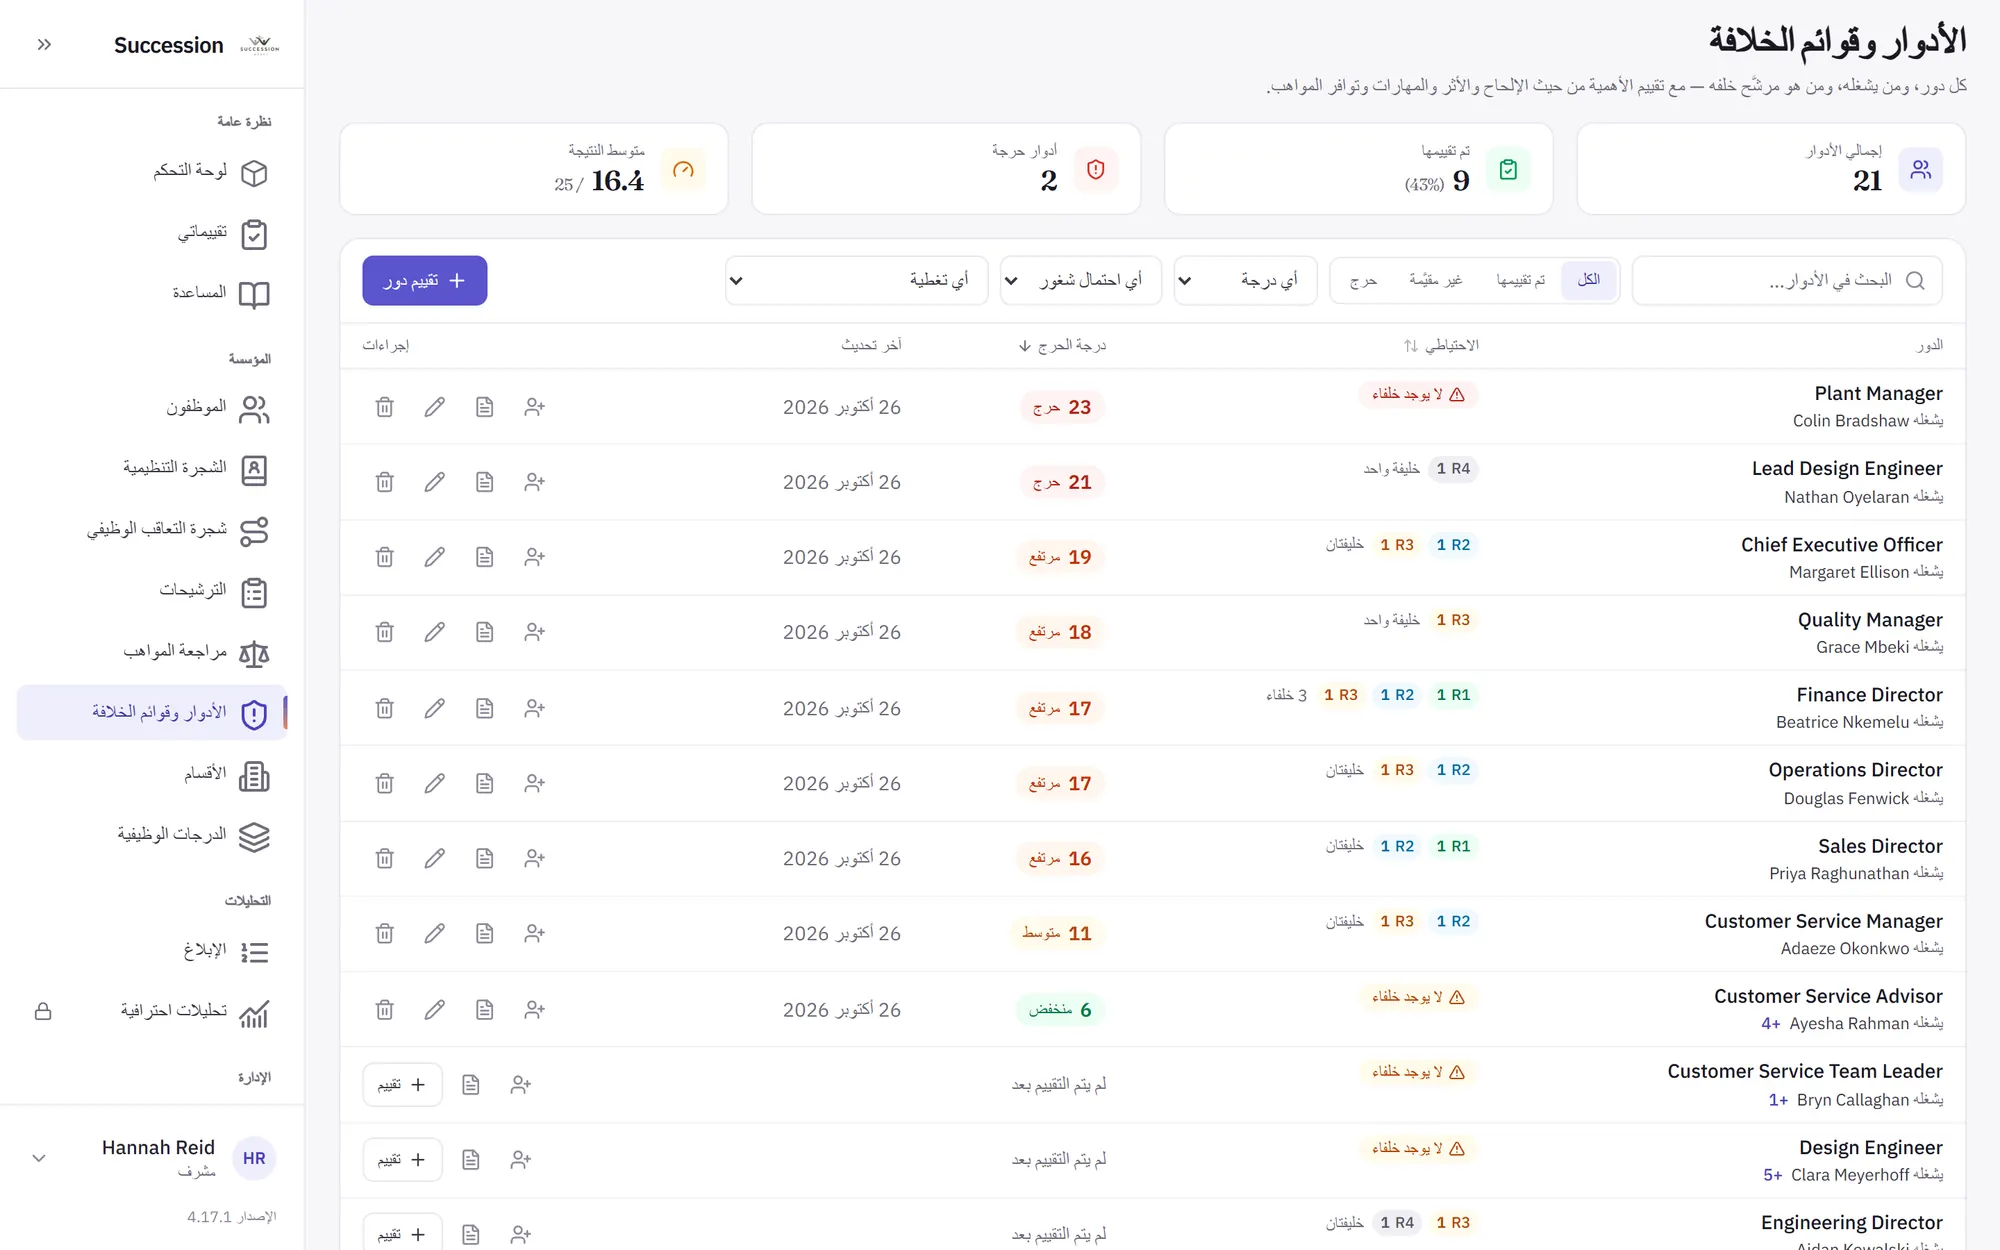Go to الموظفون employees page
This screenshot has height=1250, width=2000.
pos(217,409)
